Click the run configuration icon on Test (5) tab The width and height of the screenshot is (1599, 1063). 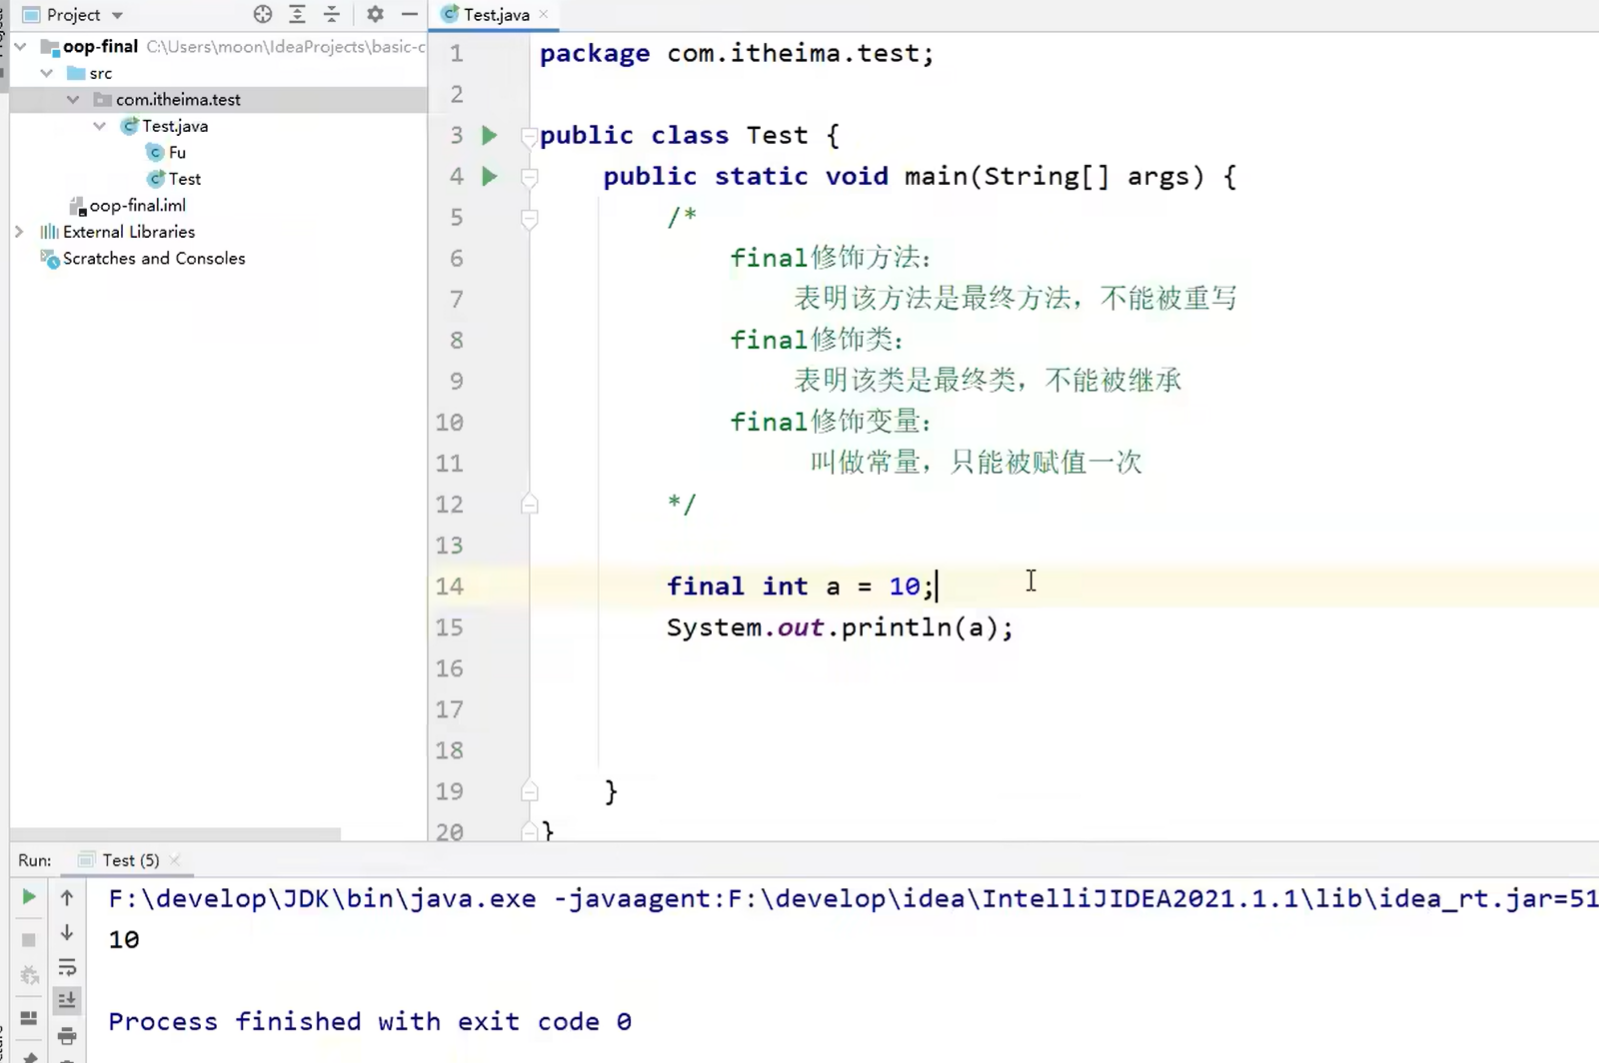coord(86,860)
